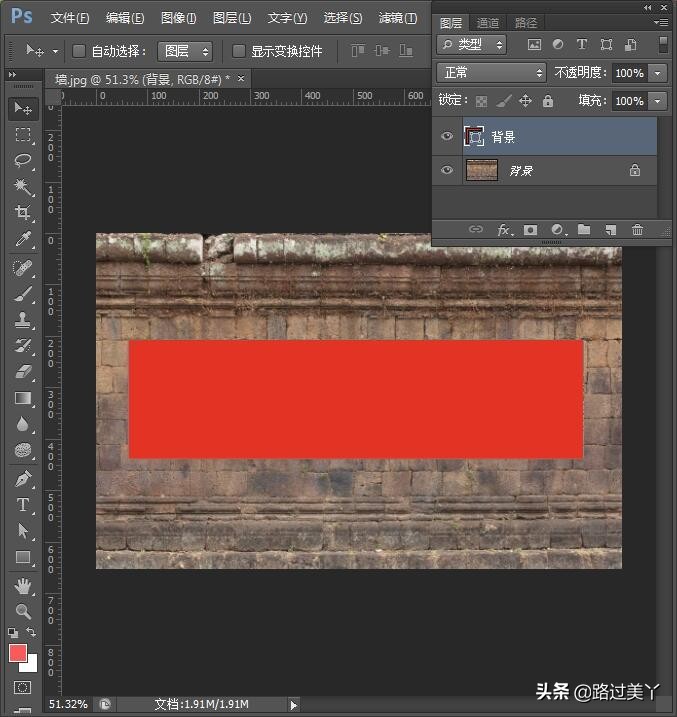
Task: Create a new layer
Action: (x=610, y=229)
